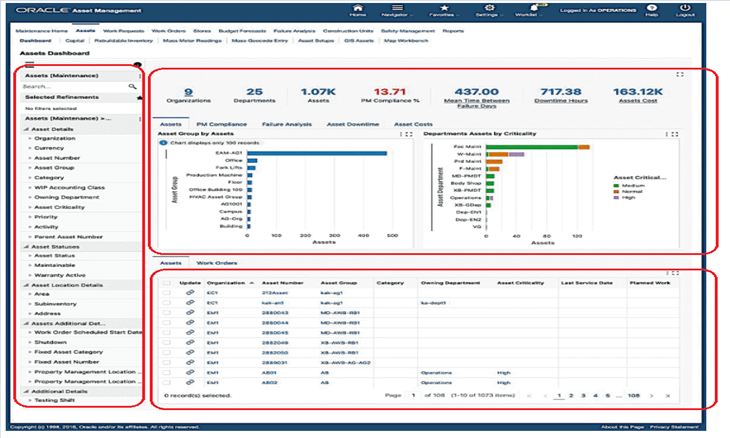
Task: Check the row checkbox for asset 212Asset
Action: 167,292
